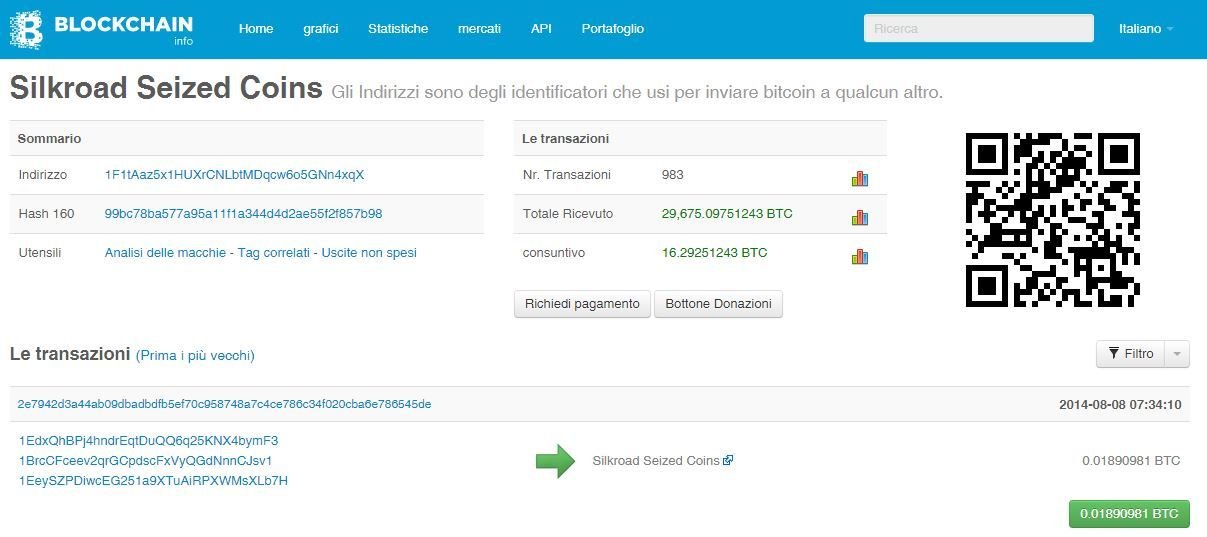Click total received 29,675.09751243 BTC value
1207x537 pixels.
[727, 213]
